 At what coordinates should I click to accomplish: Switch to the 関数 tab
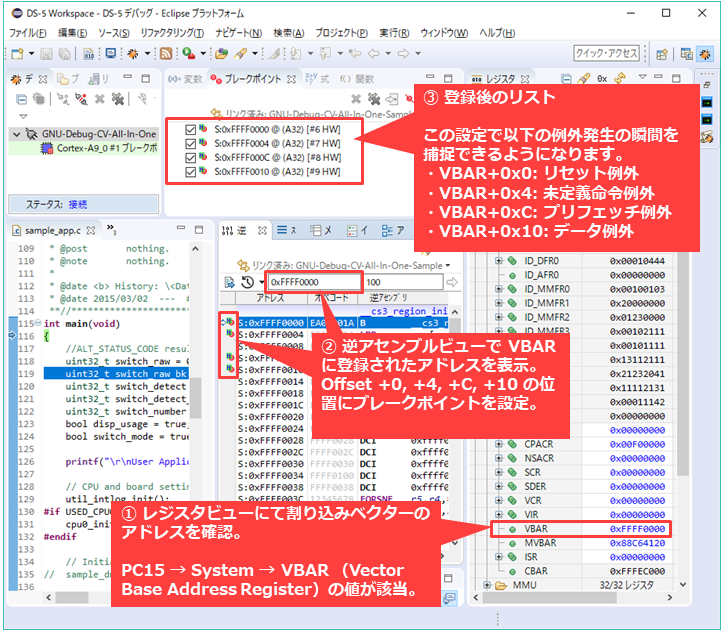(x=357, y=79)
